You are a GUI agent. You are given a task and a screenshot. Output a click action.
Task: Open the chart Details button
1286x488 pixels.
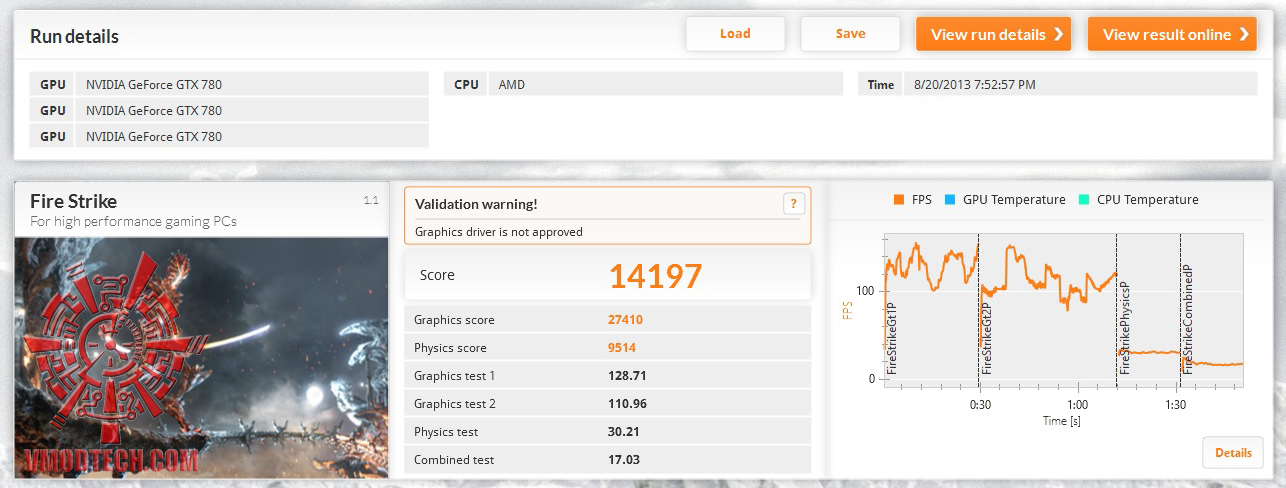(x=1233, y=453)
